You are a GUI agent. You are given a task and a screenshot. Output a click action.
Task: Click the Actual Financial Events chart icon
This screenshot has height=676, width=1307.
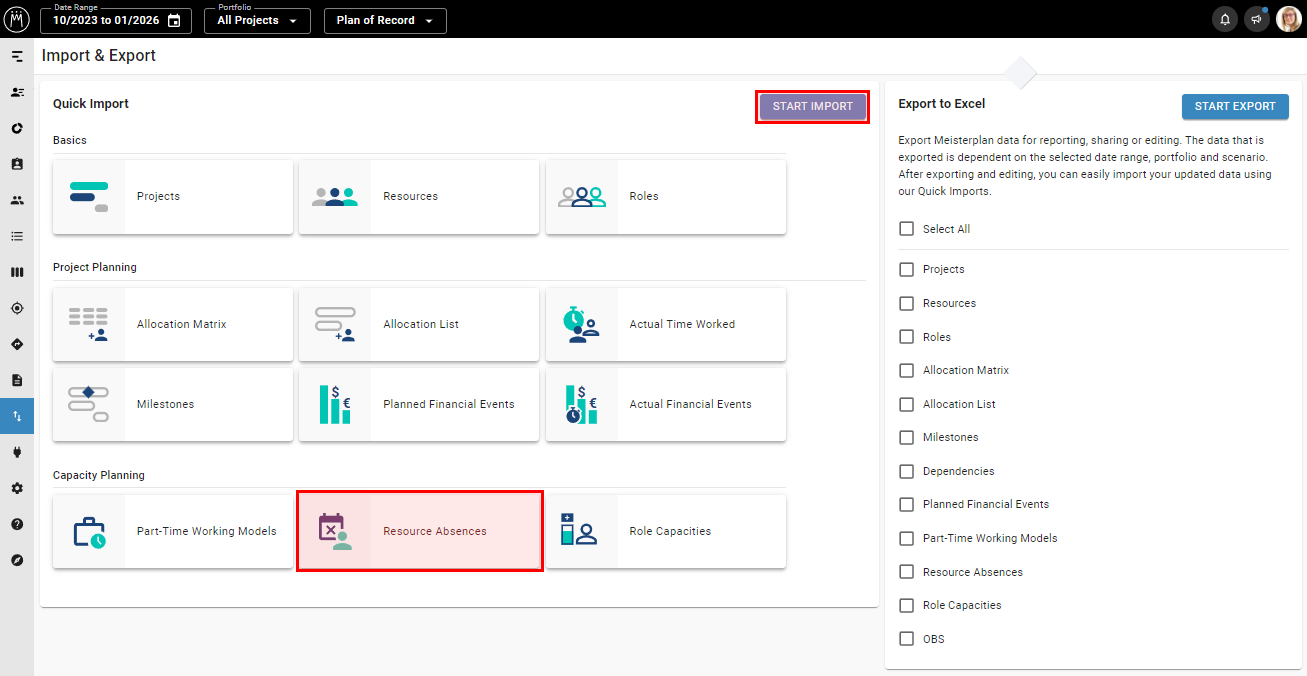point(581,404)
